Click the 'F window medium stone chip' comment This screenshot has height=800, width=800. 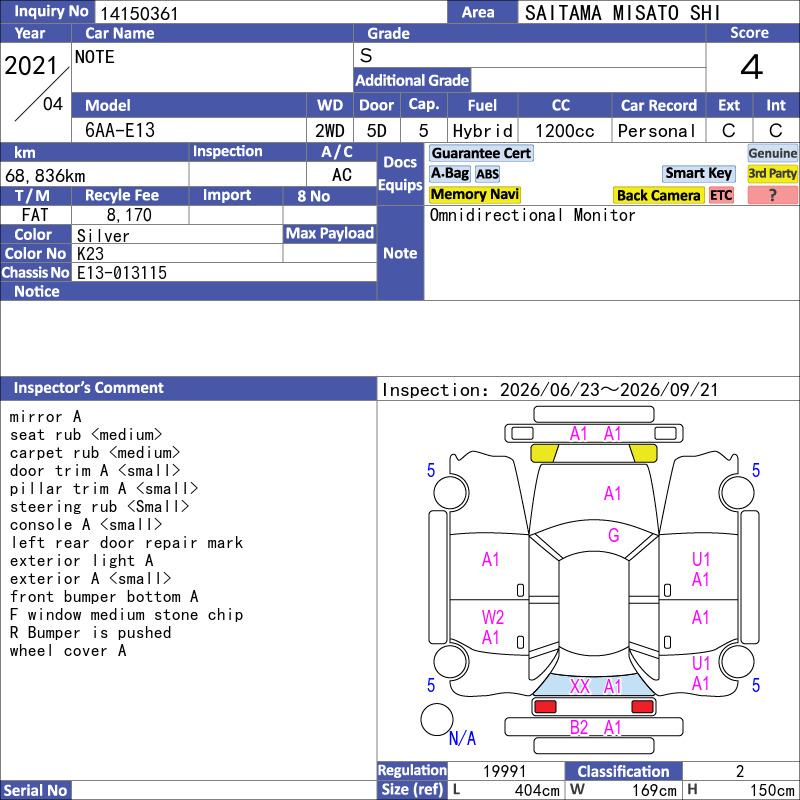coord(127,614)
